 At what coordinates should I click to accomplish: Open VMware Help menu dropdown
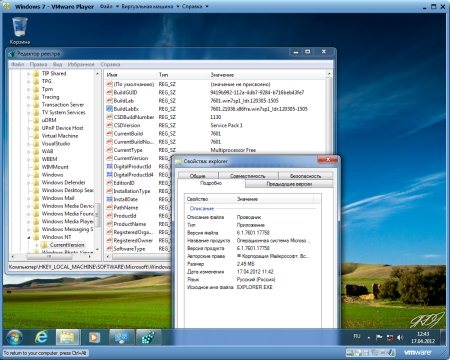pyautogui.click(x=195, y=6)
